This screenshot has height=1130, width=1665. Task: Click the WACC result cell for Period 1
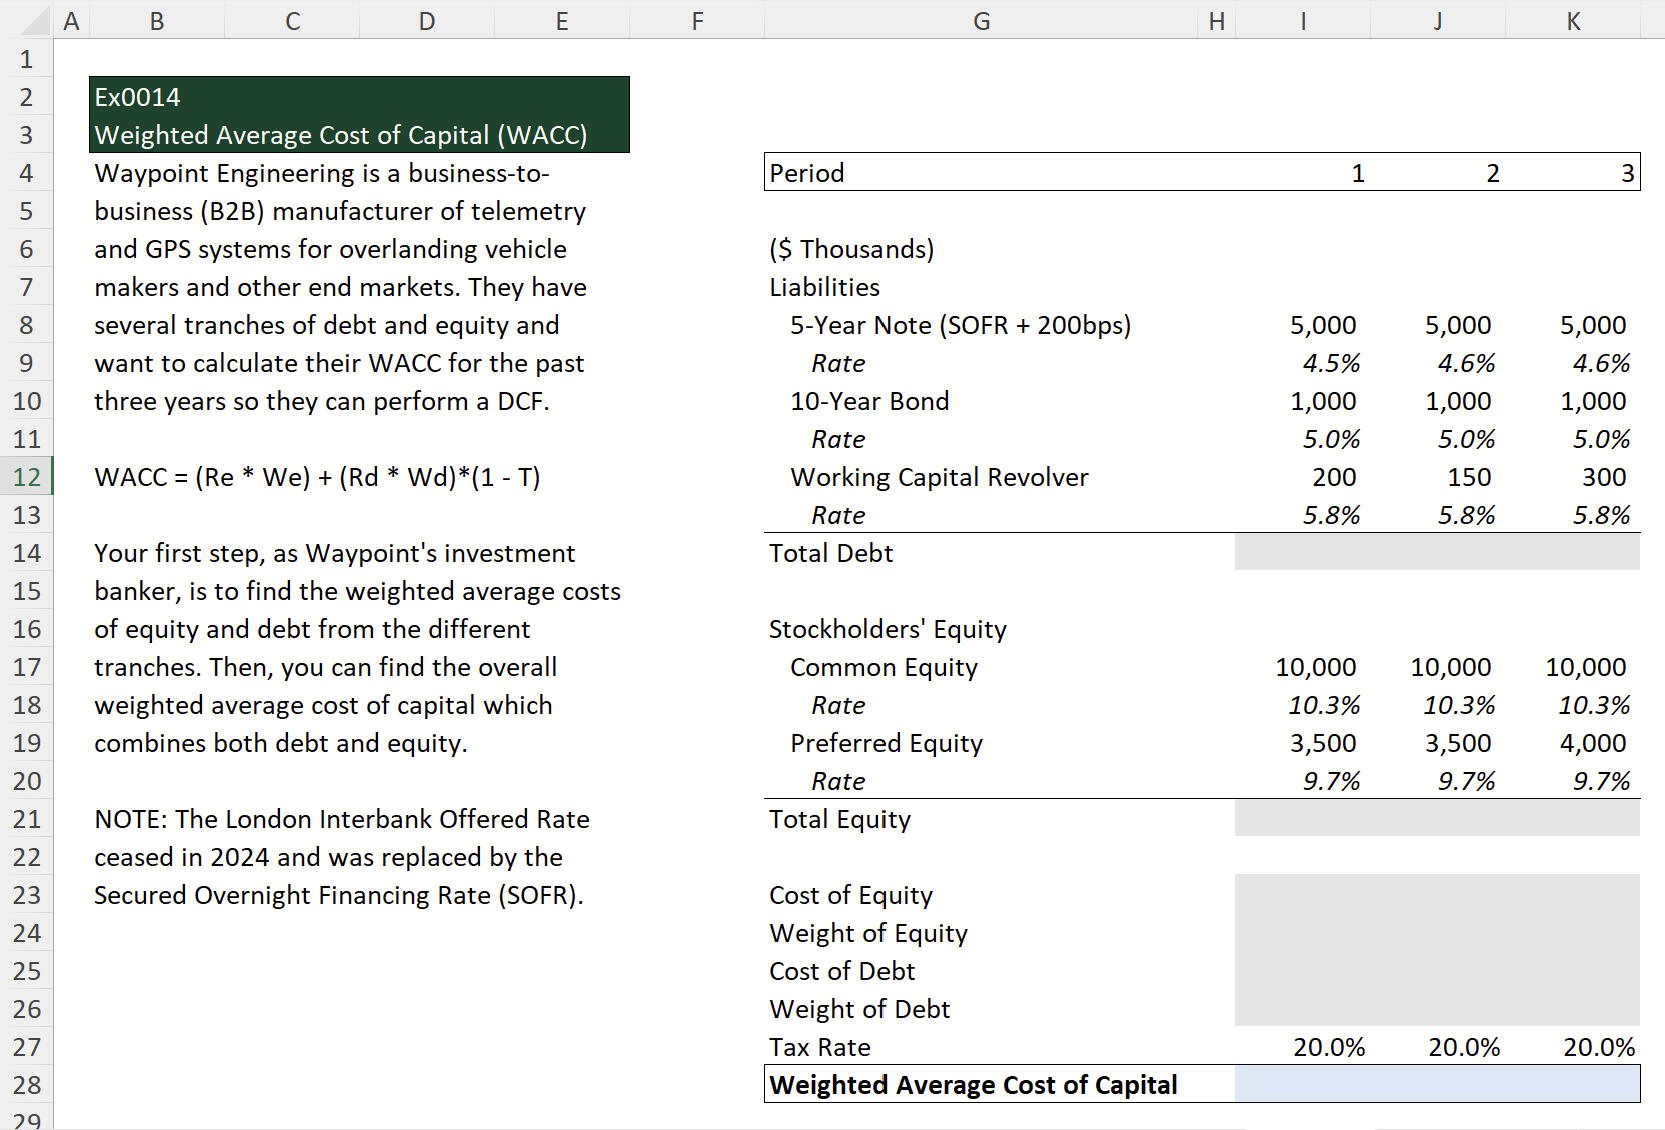point(1302,1085)
